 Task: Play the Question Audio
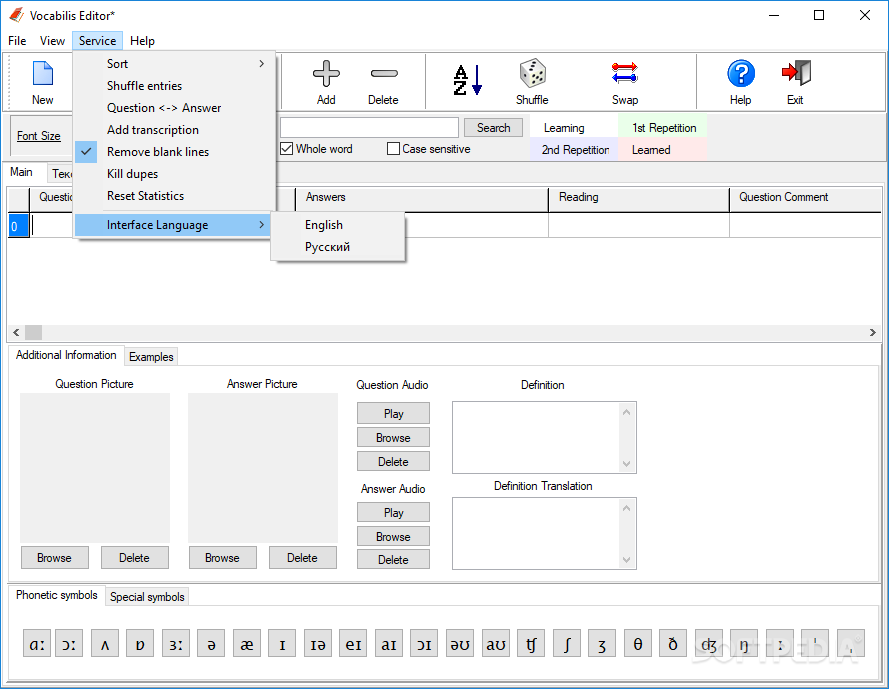click(x=393, y=413)
